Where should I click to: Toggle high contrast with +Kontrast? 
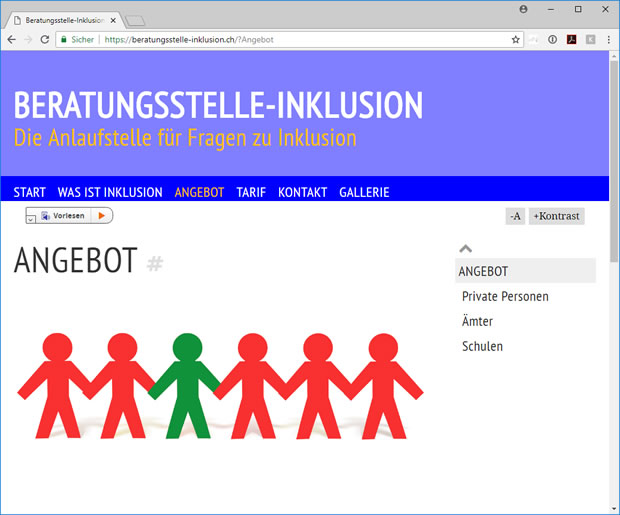click(556, 216)
